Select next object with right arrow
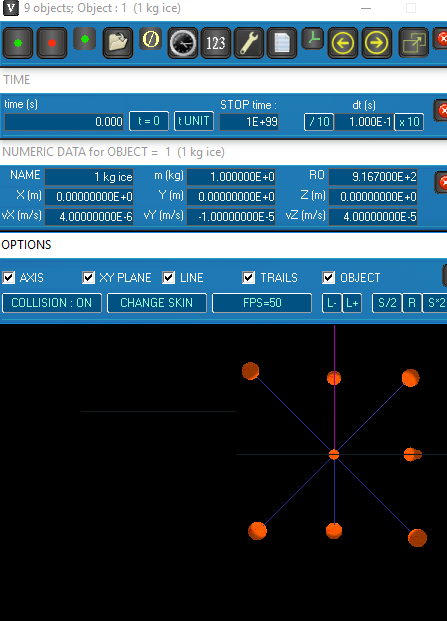Screen dimensions: 447x621 click(377, 43)
